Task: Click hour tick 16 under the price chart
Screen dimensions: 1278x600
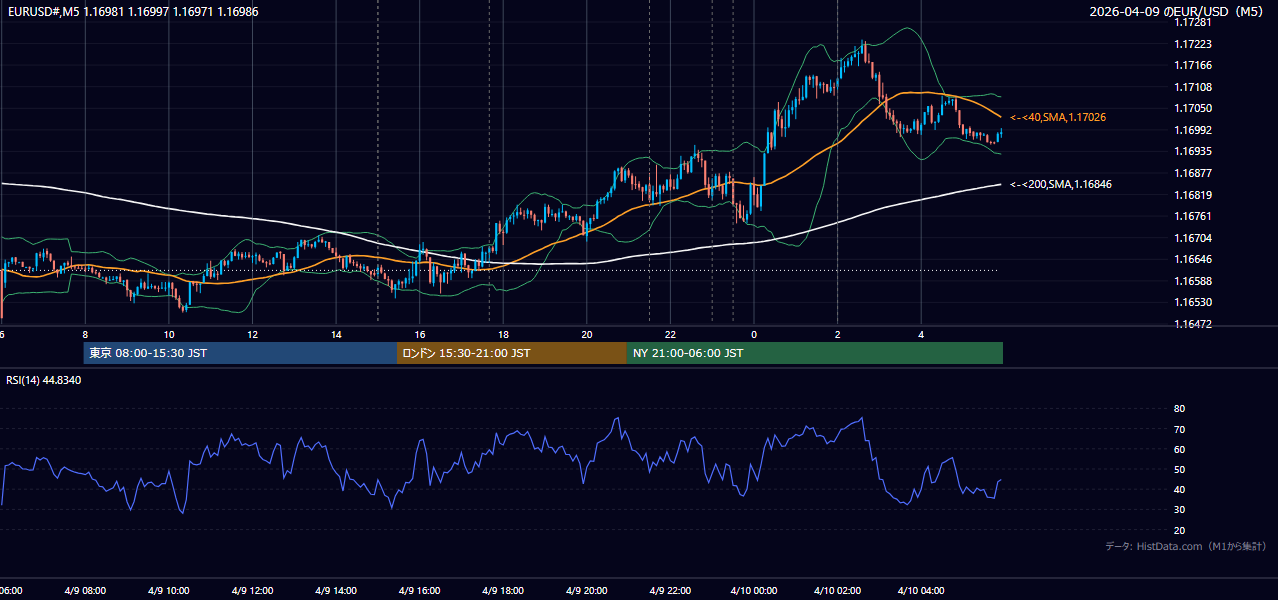Action: coord(420,334)
